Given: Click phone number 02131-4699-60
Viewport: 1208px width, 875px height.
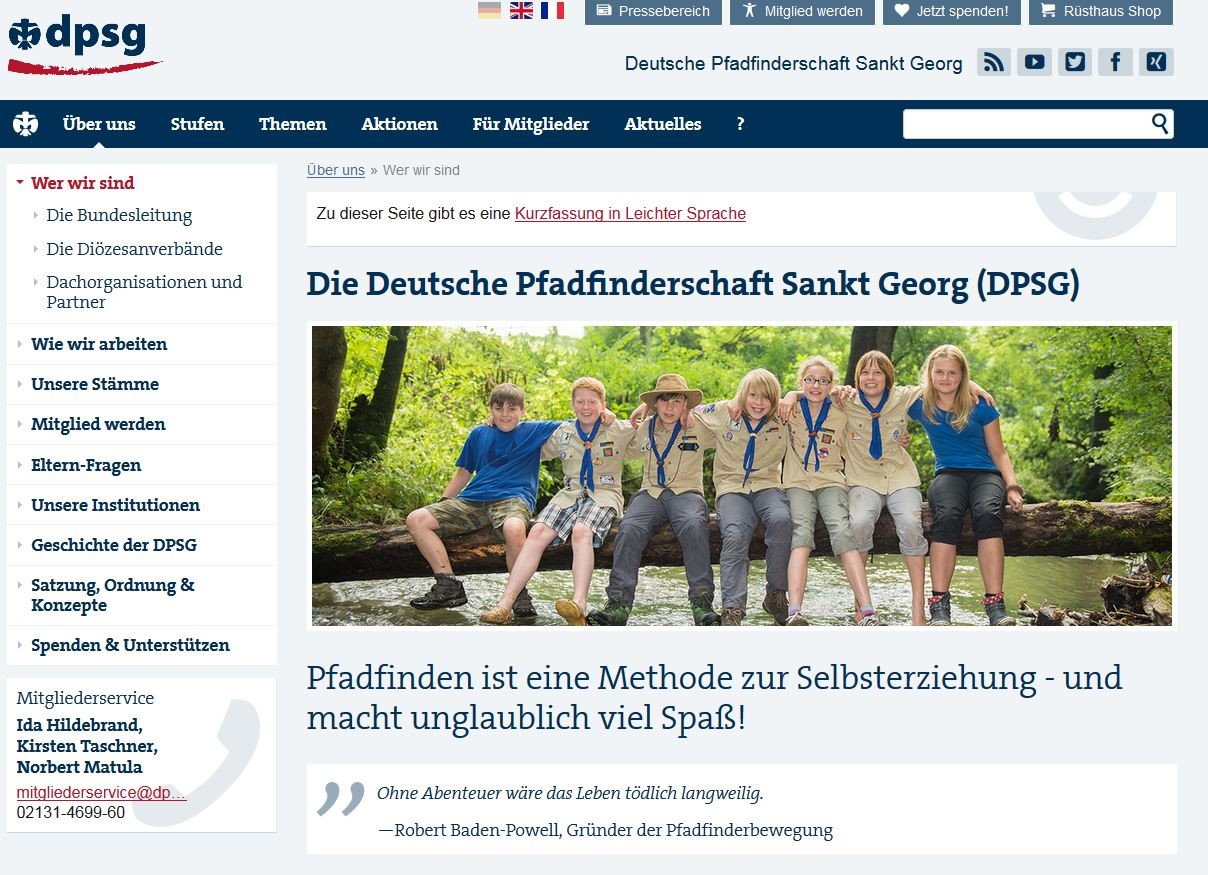Looking at the screenshot, I should (x=71, y=812).
